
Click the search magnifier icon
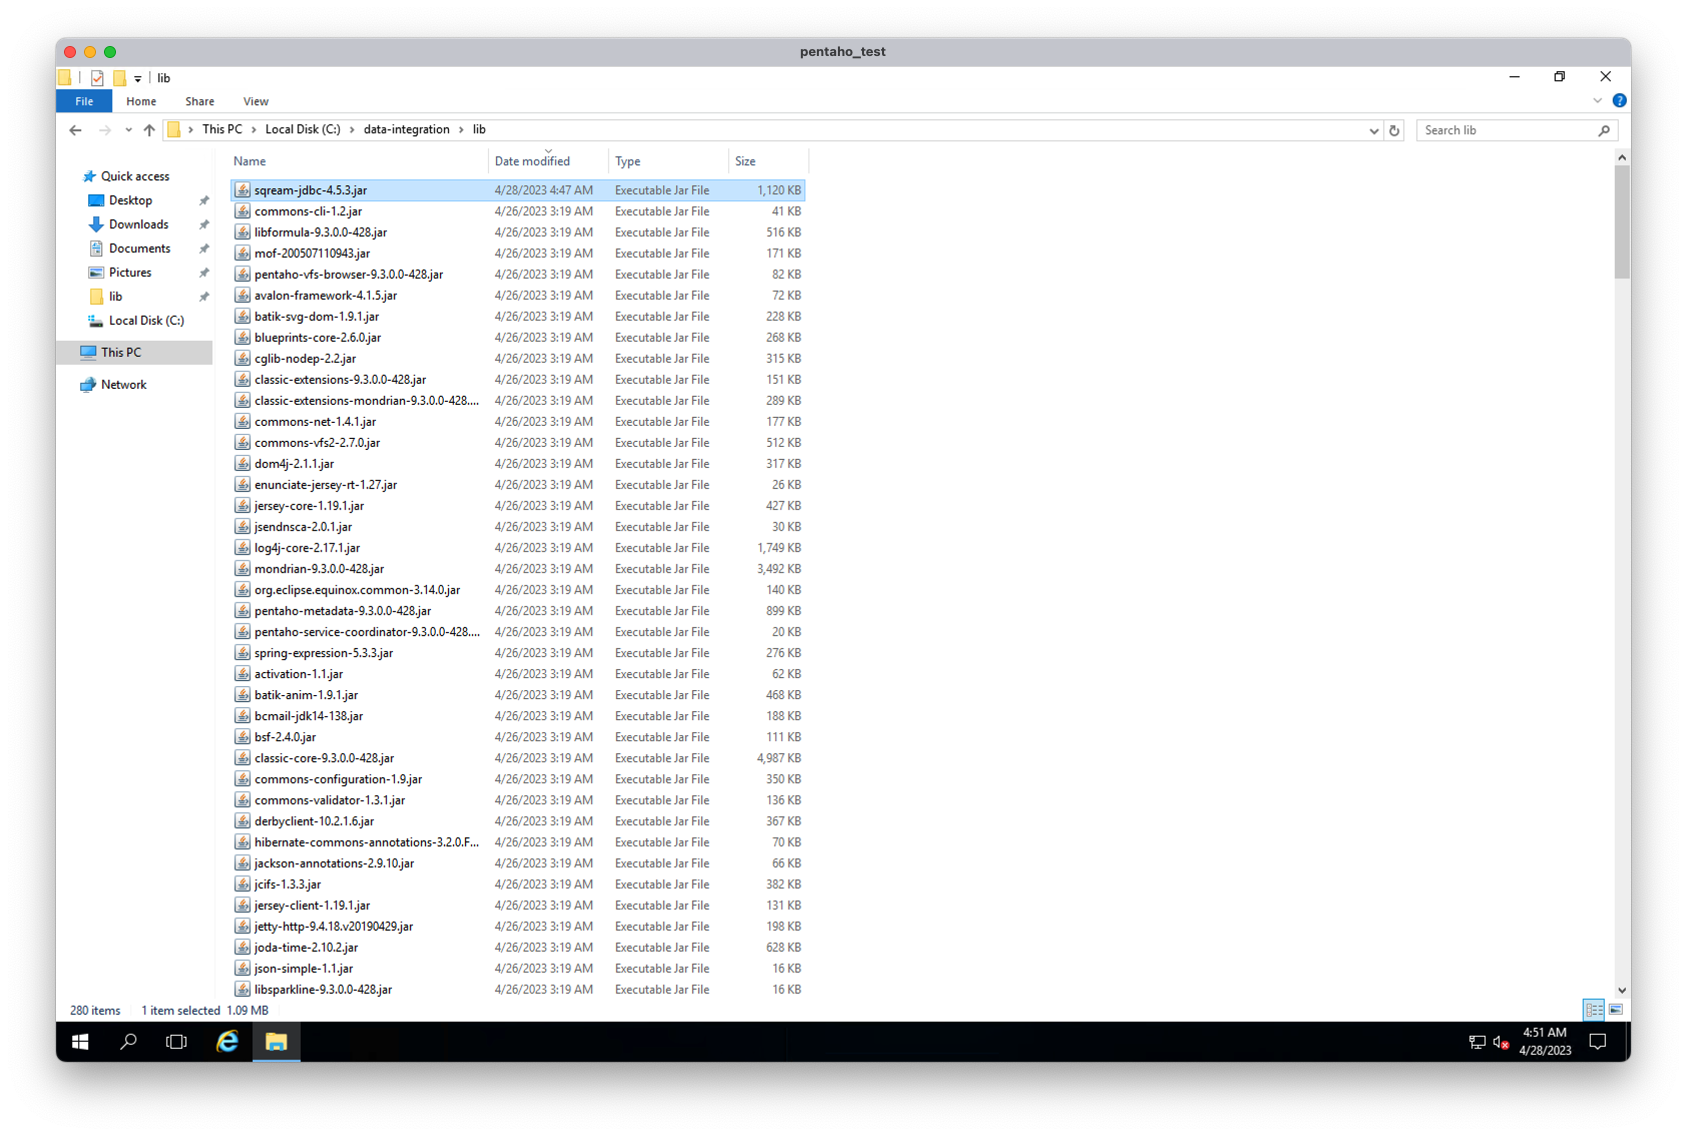pos(1604,130)
